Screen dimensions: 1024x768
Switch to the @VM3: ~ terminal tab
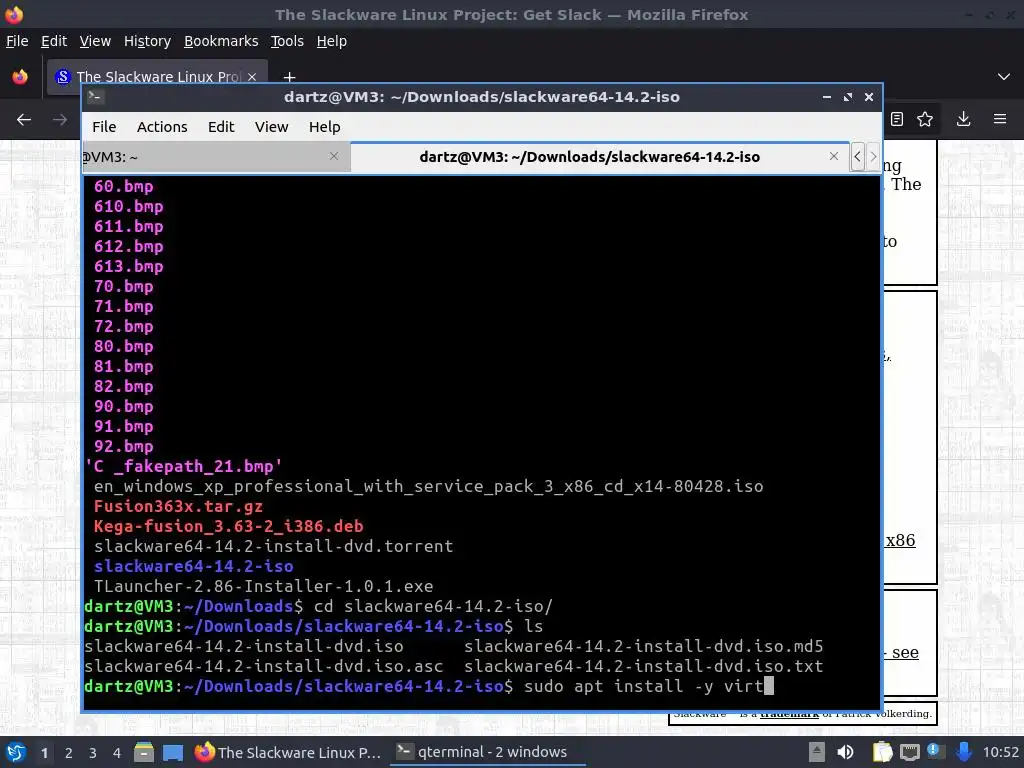216,157
